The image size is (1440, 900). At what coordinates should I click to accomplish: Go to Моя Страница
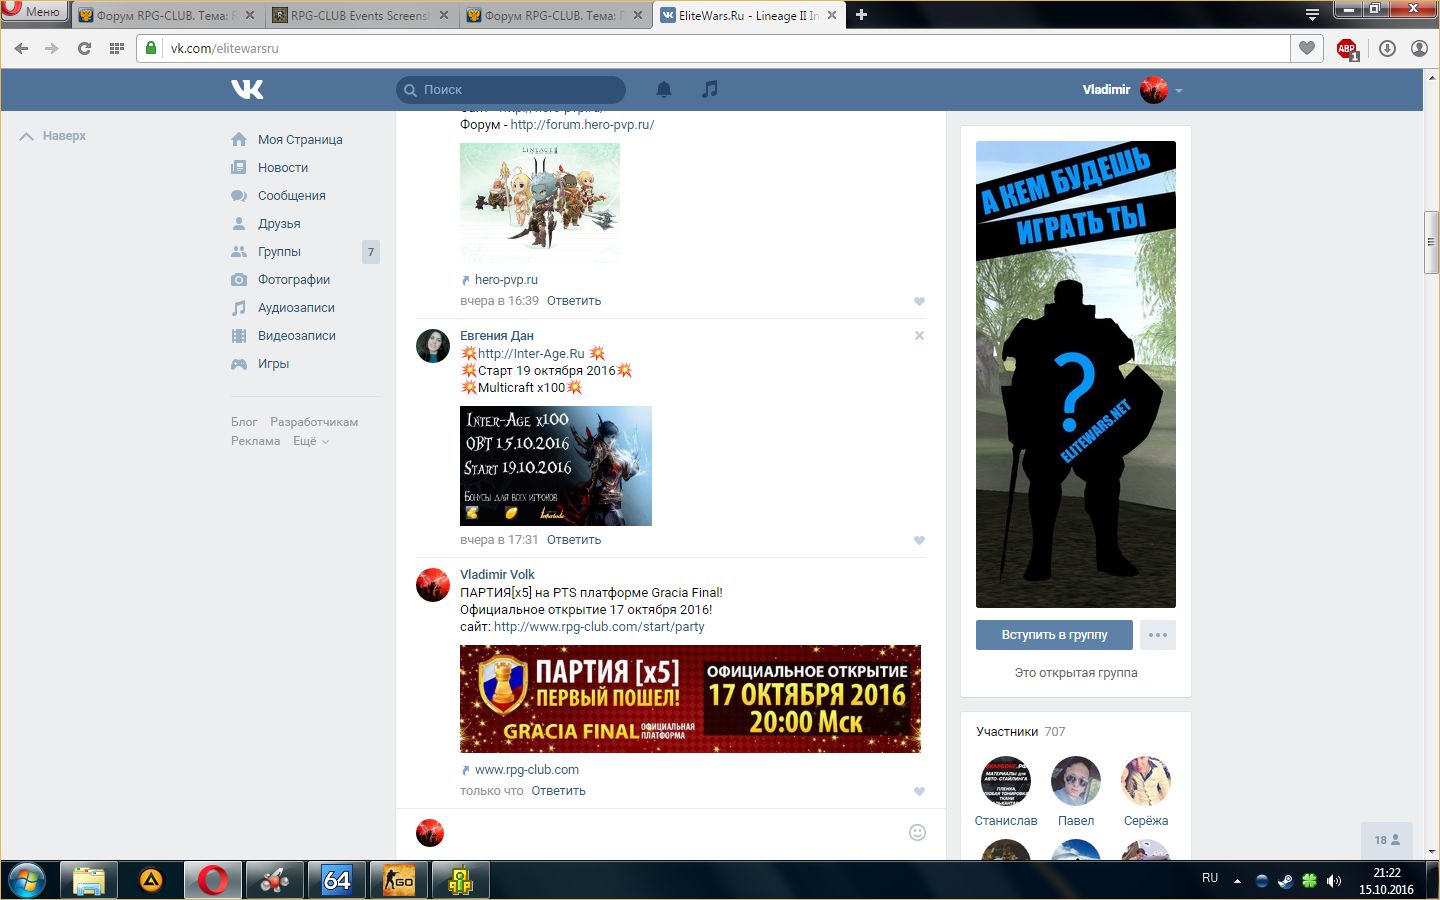300,140
